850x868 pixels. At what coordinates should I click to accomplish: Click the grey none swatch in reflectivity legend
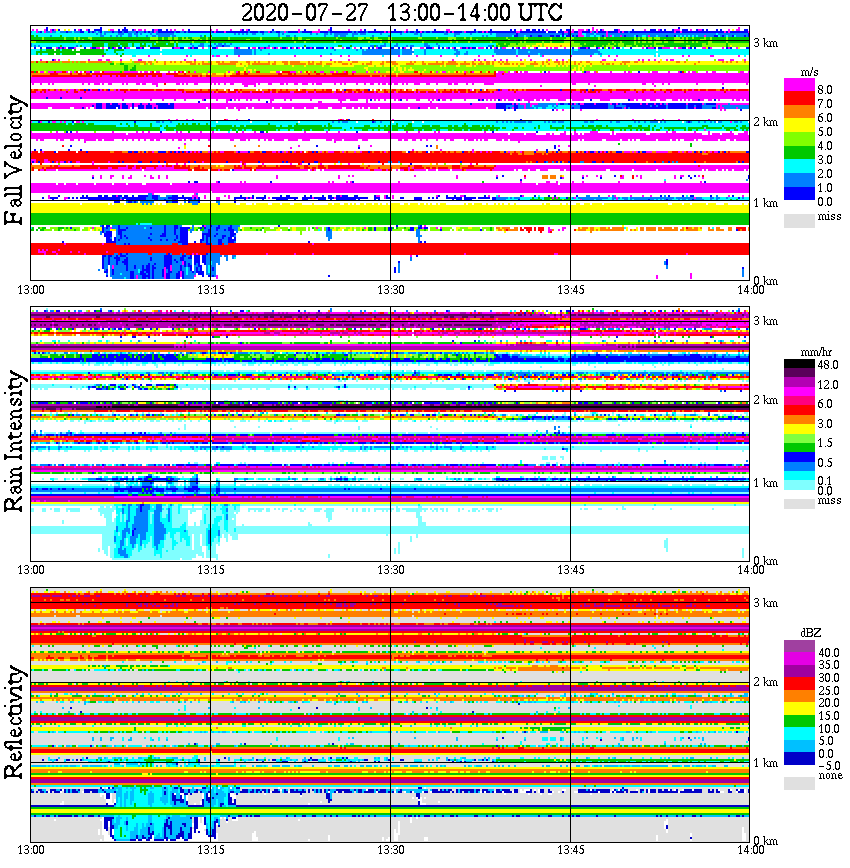click(799, 783)
